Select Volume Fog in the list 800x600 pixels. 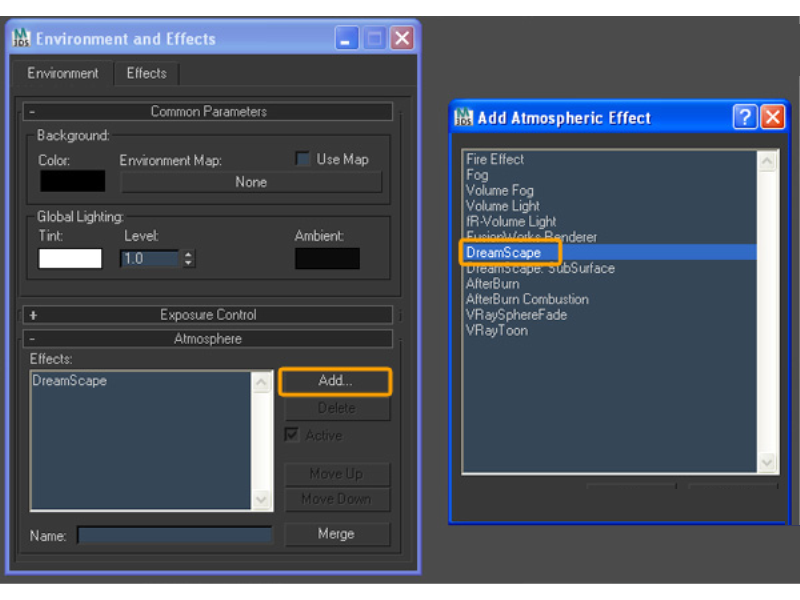pyautogui.click(x=499, y=191)
